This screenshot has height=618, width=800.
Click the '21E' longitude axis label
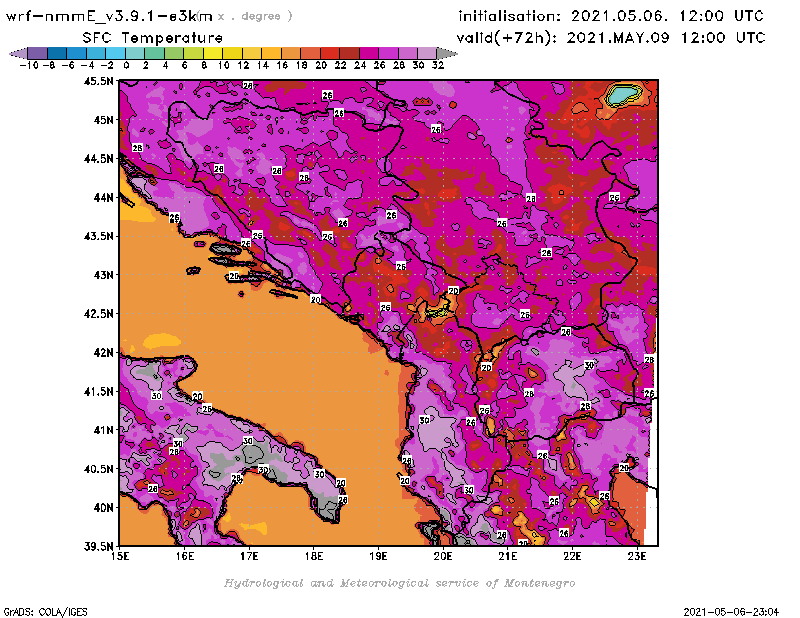pyautogui.click(x=508, y=556)
